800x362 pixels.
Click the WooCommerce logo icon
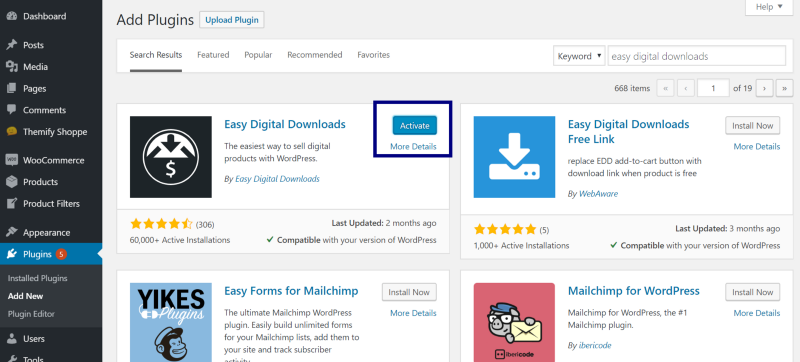pos(12,160)
